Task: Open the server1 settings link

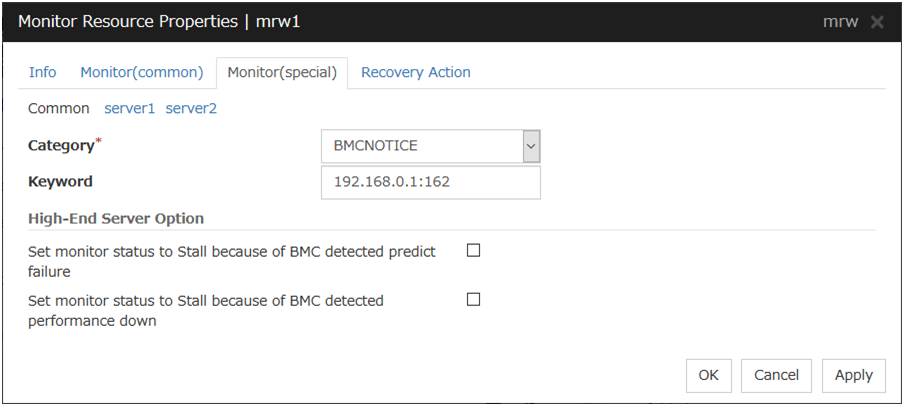Action: [x=130, y=108]
